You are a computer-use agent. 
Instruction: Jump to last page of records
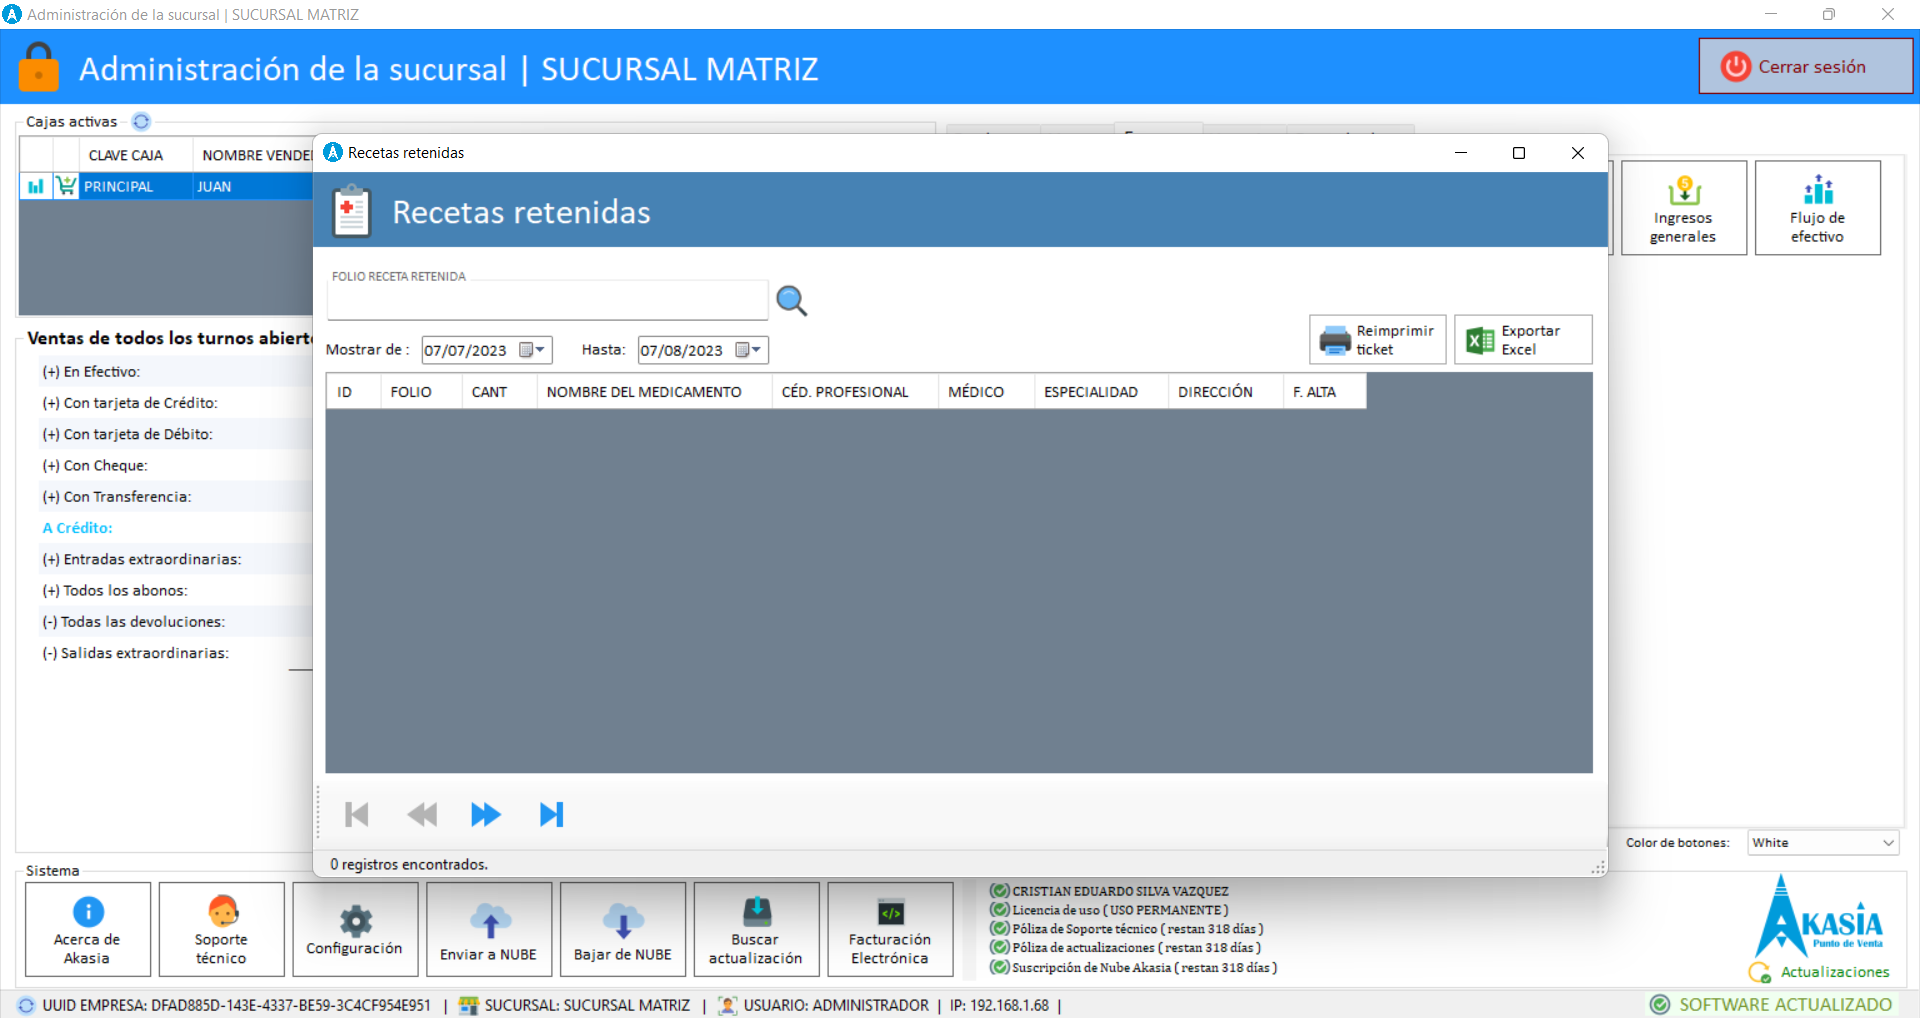point(551,815)
